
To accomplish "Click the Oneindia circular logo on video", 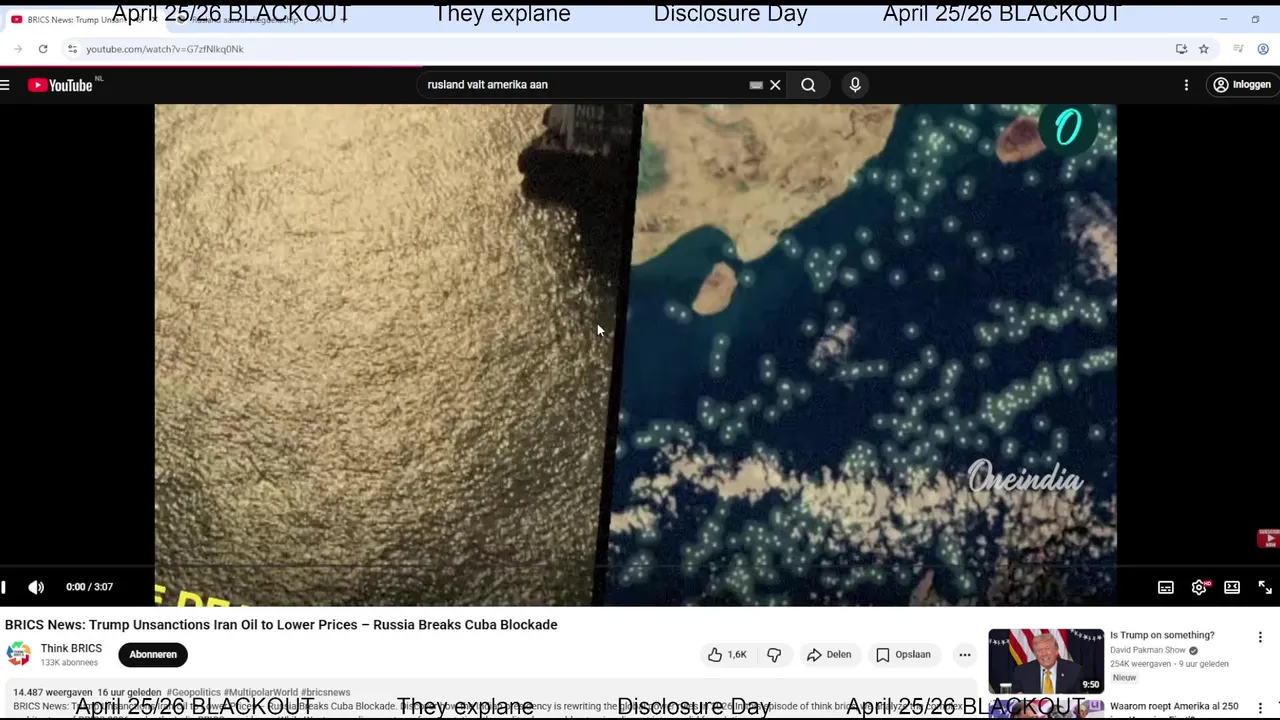I will tap(1068, 128).
